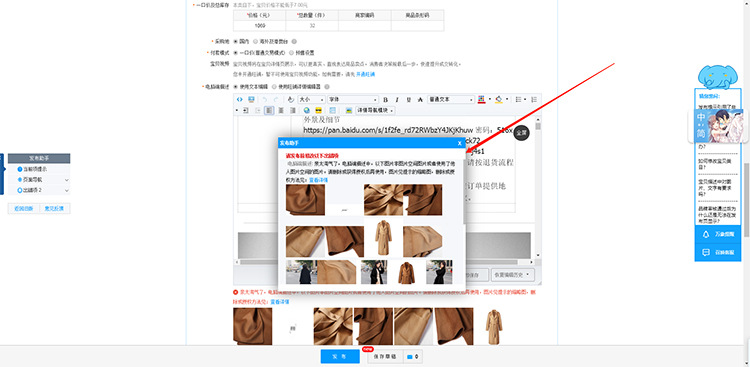Increase indent in editor toolbar

245,111
